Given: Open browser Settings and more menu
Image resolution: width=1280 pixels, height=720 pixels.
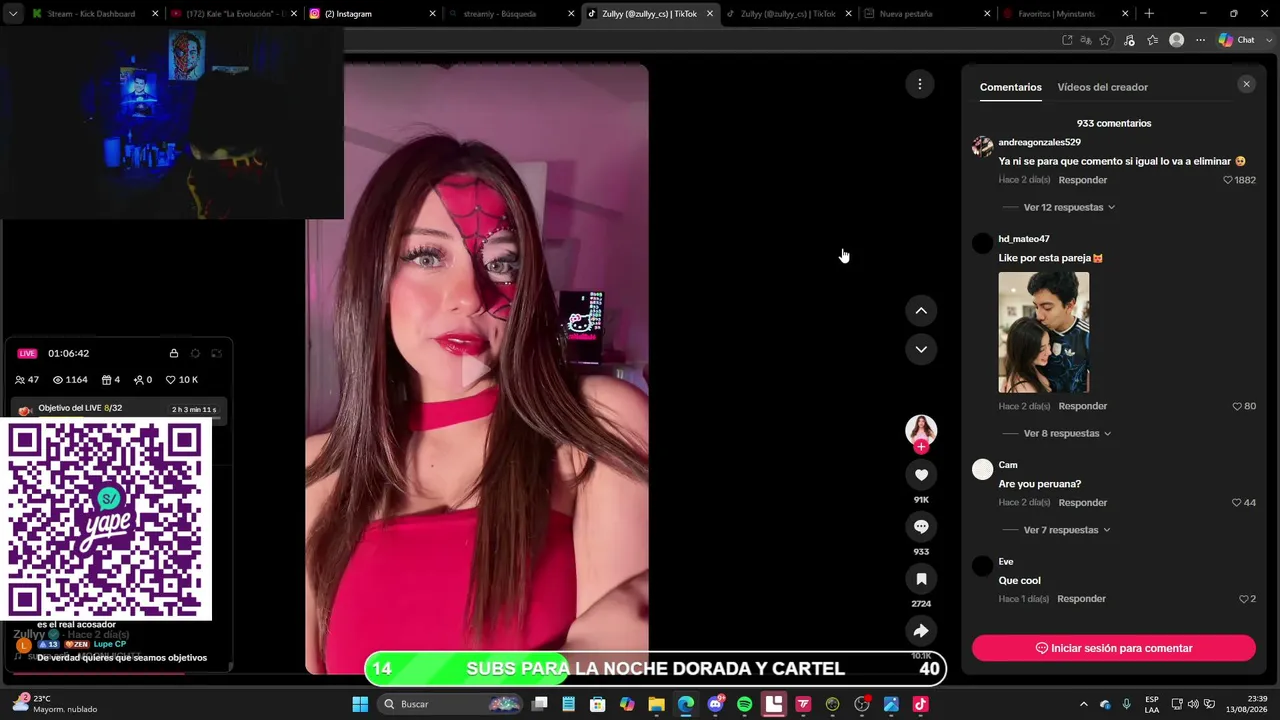Looking at the screenshot, I should click(1200, 40).
